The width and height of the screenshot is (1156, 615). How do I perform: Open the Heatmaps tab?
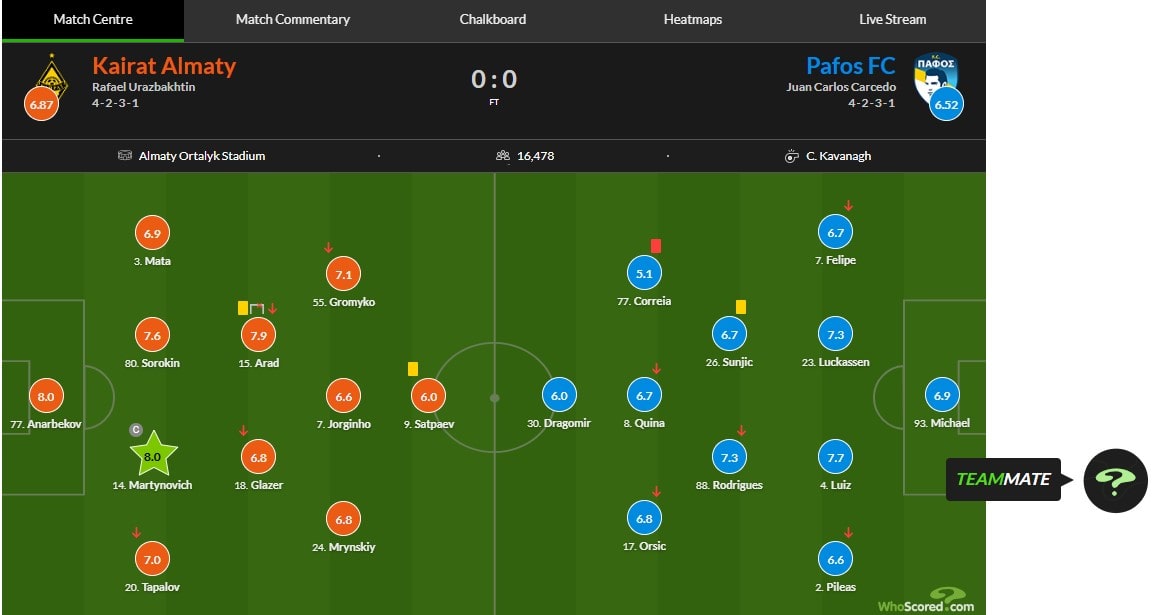click(x=692, y=19)
